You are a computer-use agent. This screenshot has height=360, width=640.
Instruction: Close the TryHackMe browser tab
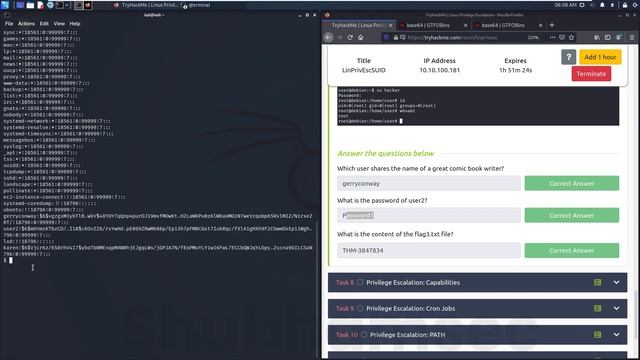390,25
